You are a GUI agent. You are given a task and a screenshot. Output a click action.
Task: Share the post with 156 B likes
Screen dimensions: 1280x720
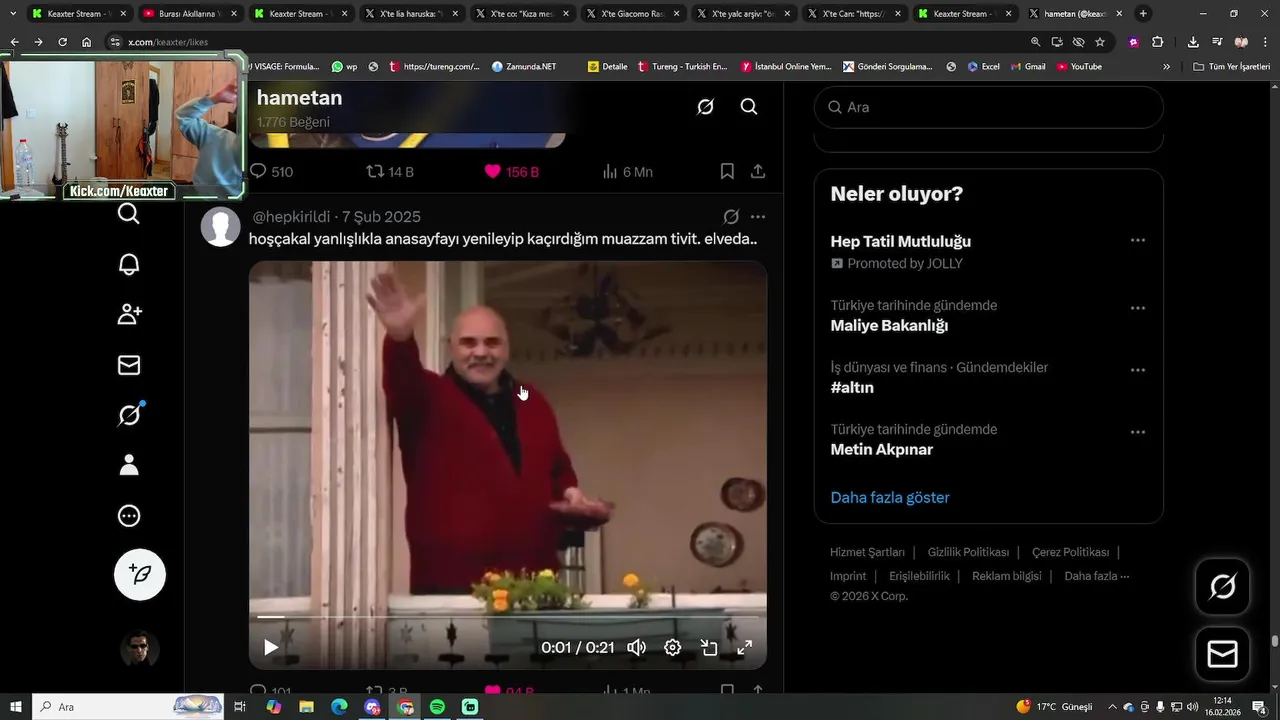coord(758,172)
